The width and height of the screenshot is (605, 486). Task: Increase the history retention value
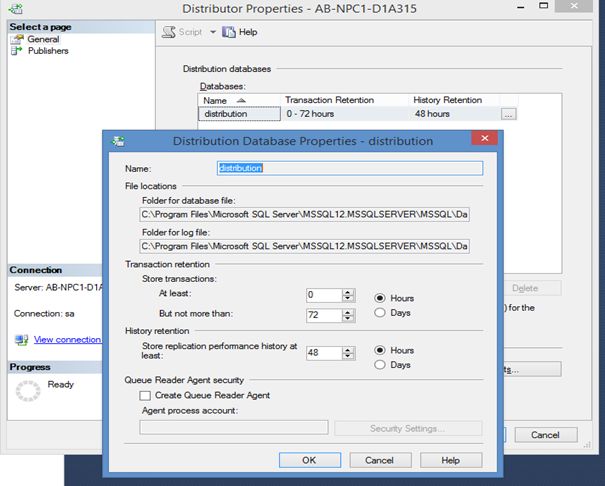(x=348, y=350)
